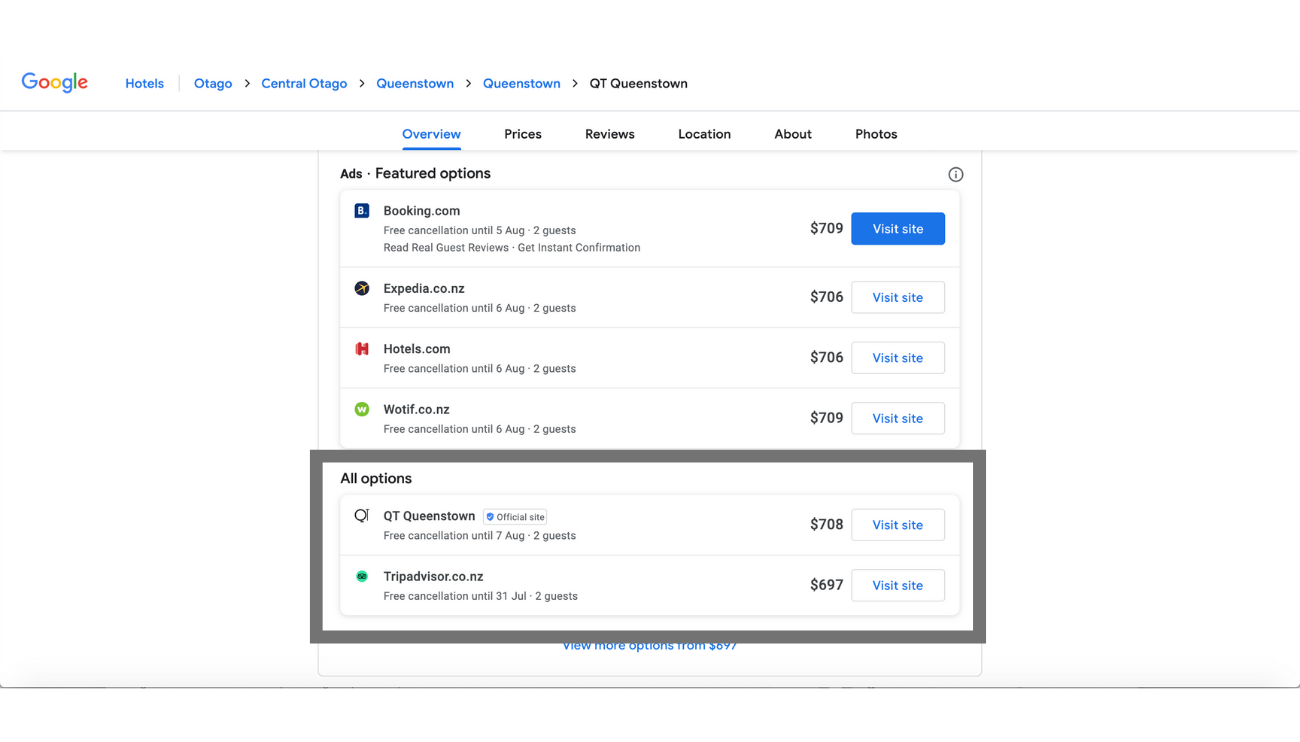Click the 'Ads · Featured options' heading
Viewport: 1300px width, 742px height.
pyautogui.click(x=415, y=173)
